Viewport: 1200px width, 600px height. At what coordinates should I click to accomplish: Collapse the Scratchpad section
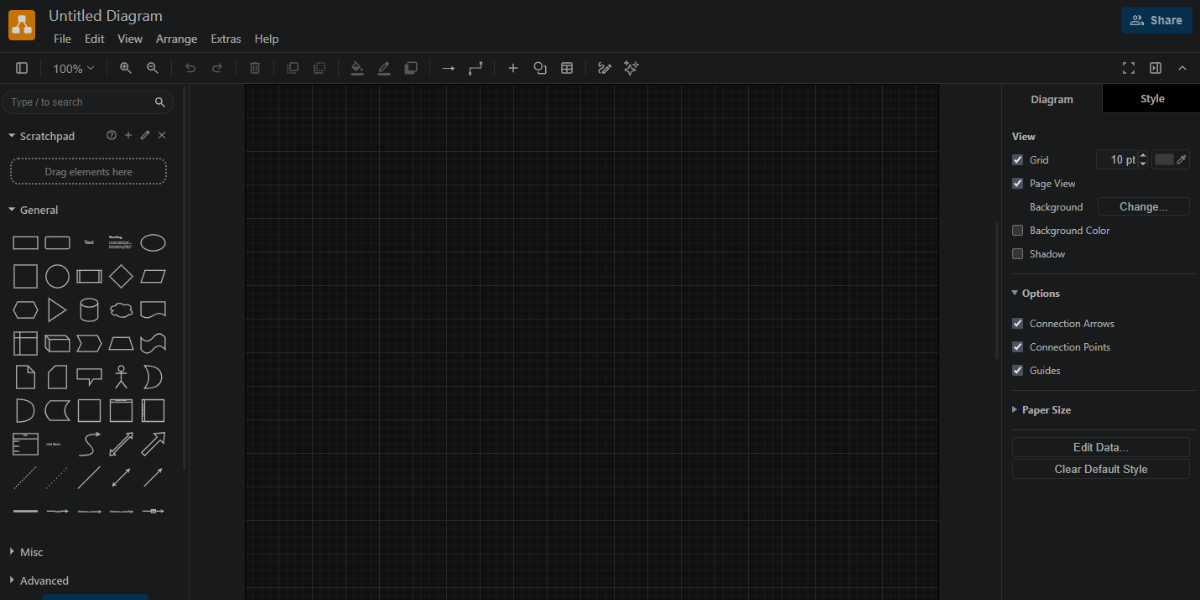pos(11,135)
